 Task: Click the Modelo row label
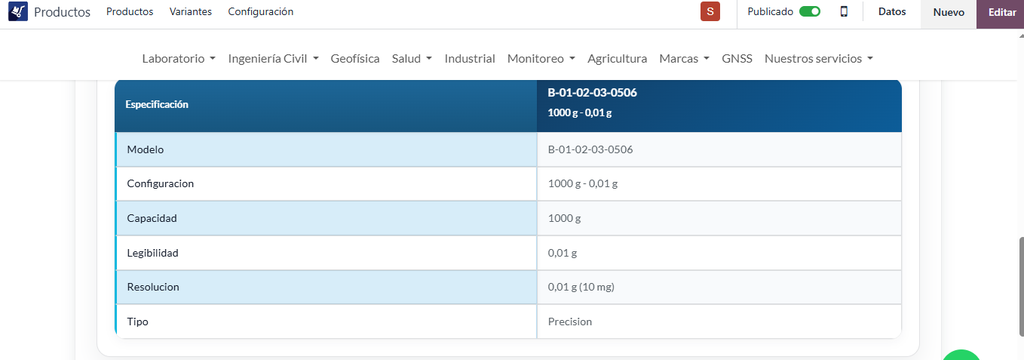pyautogui.click(x=146, y=150)
